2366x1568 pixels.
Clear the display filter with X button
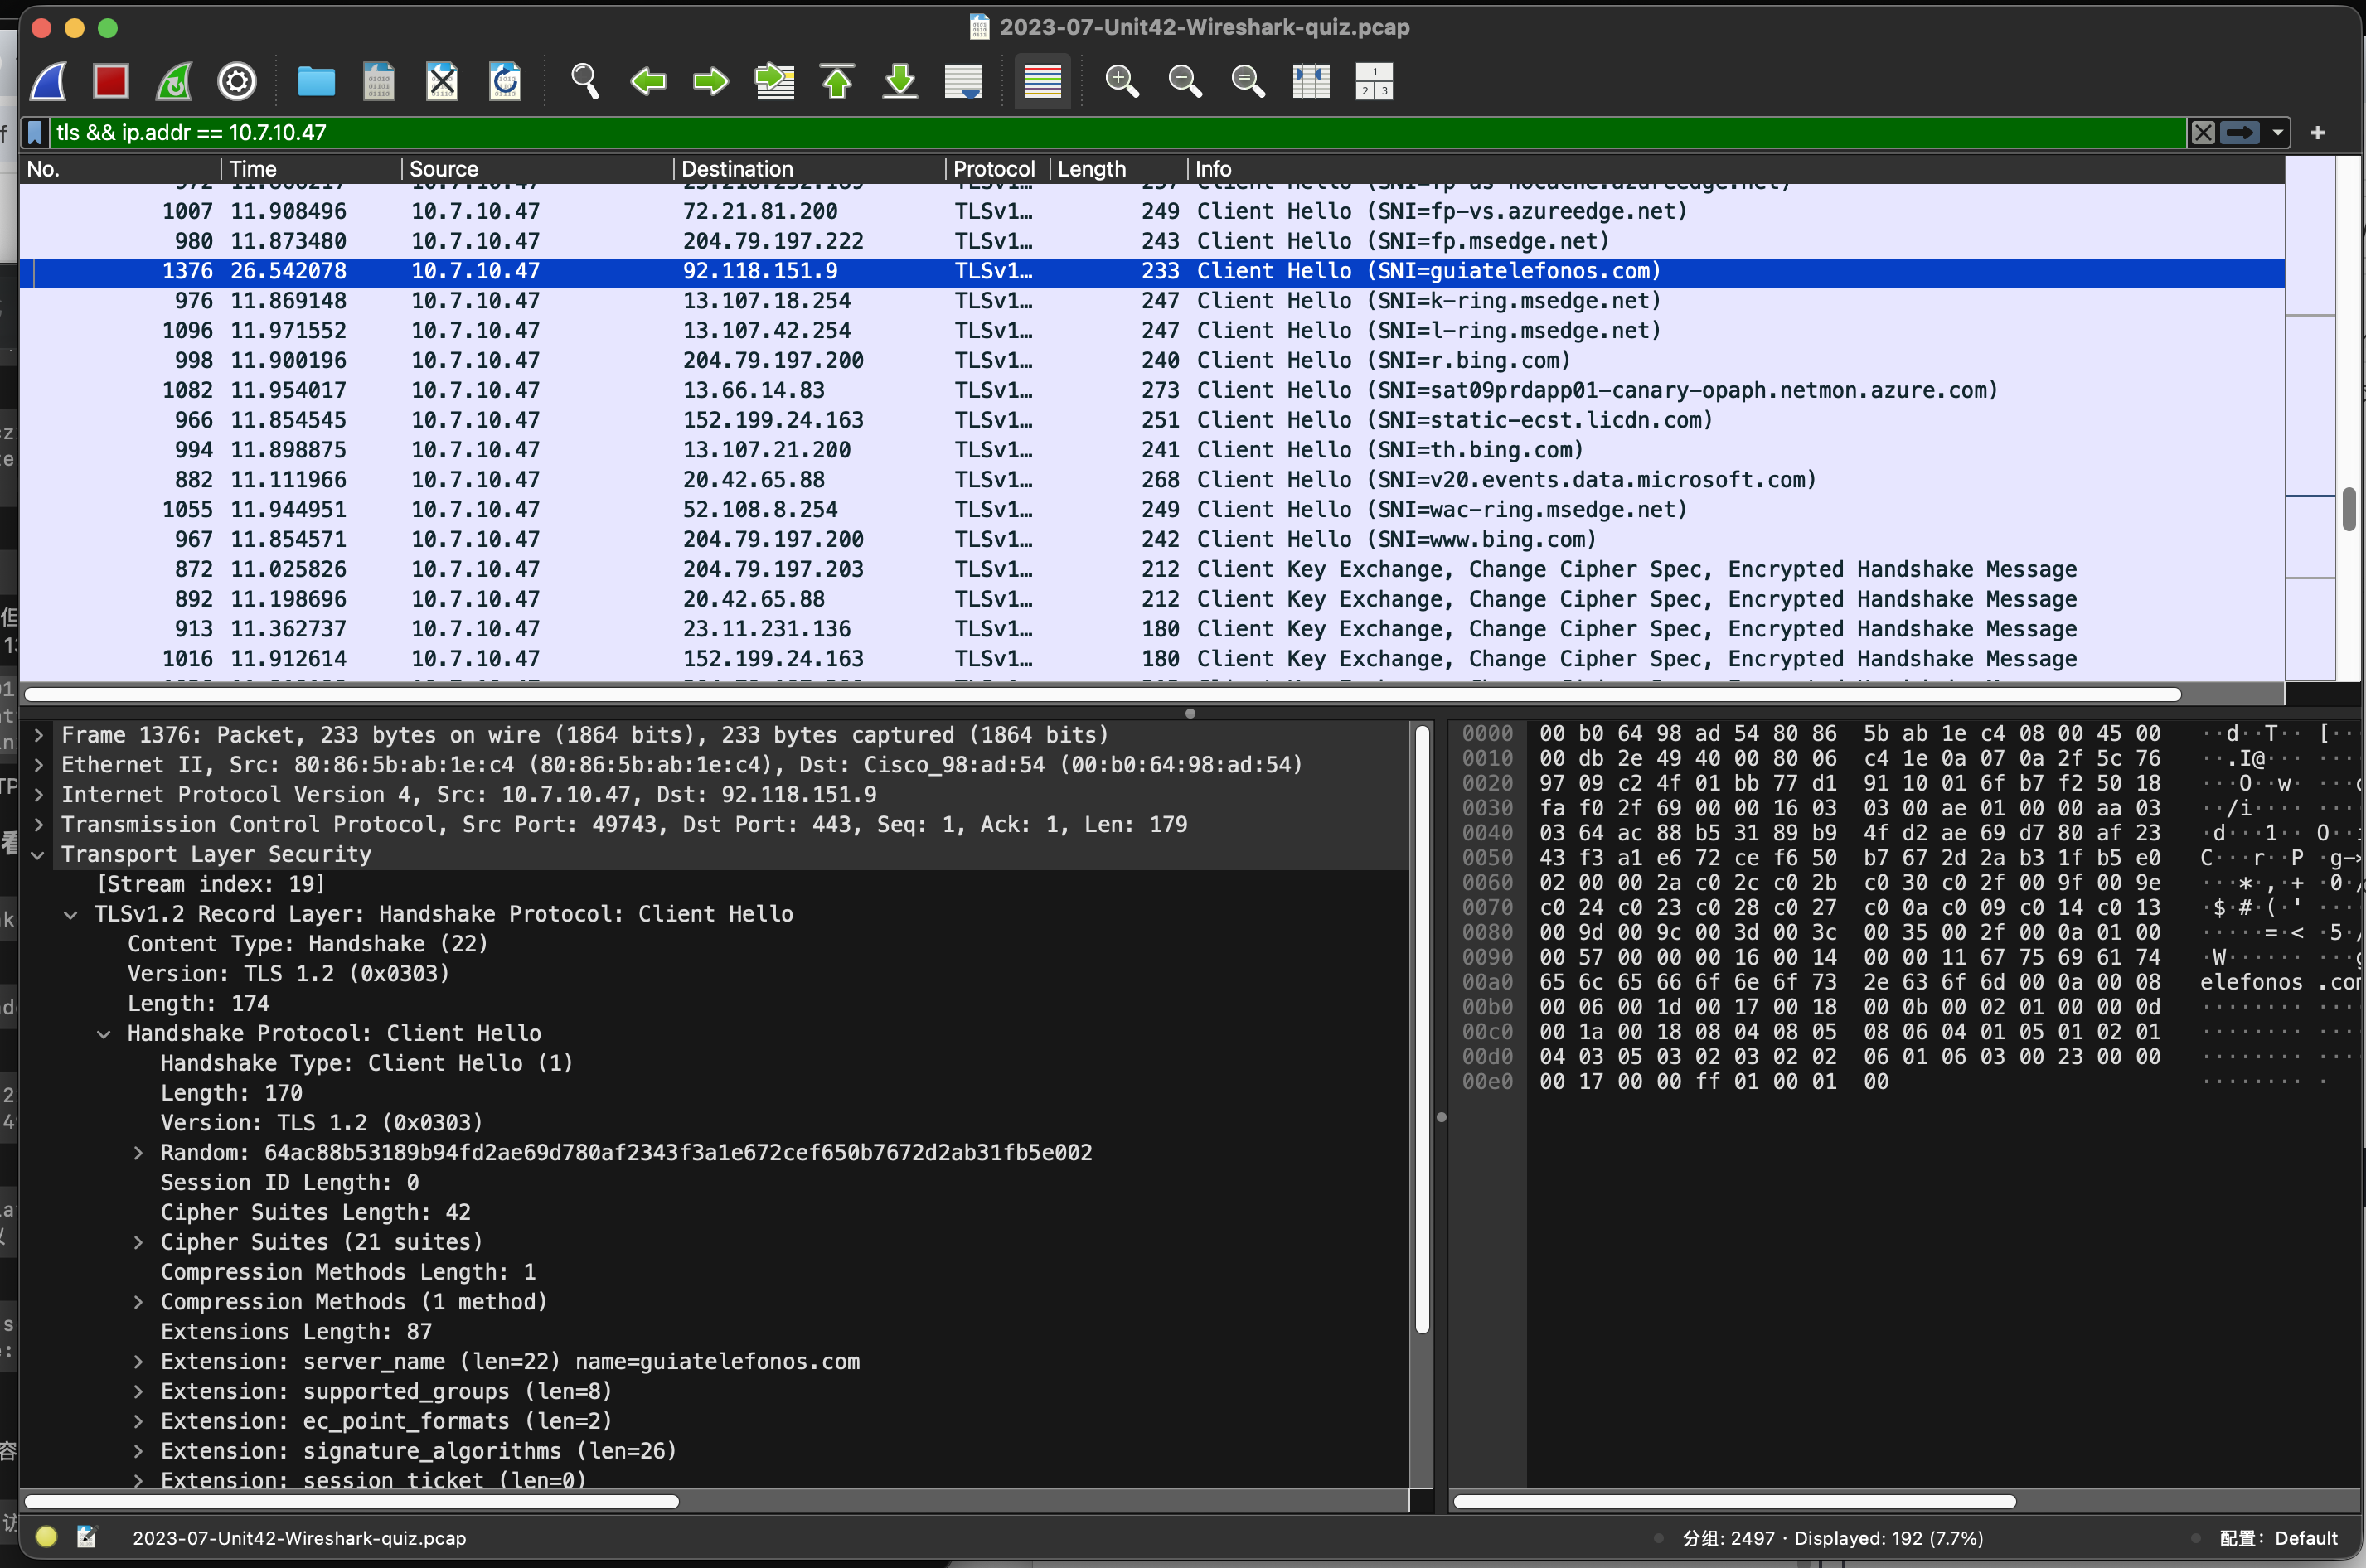coord(2202,132)
